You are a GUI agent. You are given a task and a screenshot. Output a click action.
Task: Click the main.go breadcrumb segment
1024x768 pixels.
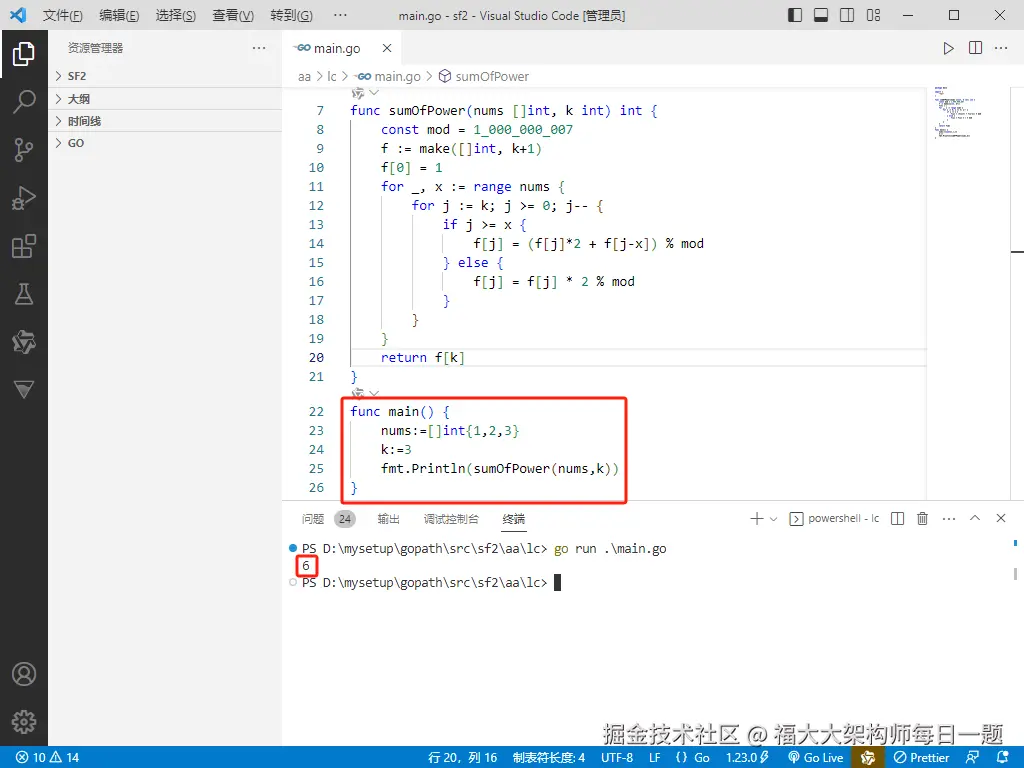[x=389, y=76]
